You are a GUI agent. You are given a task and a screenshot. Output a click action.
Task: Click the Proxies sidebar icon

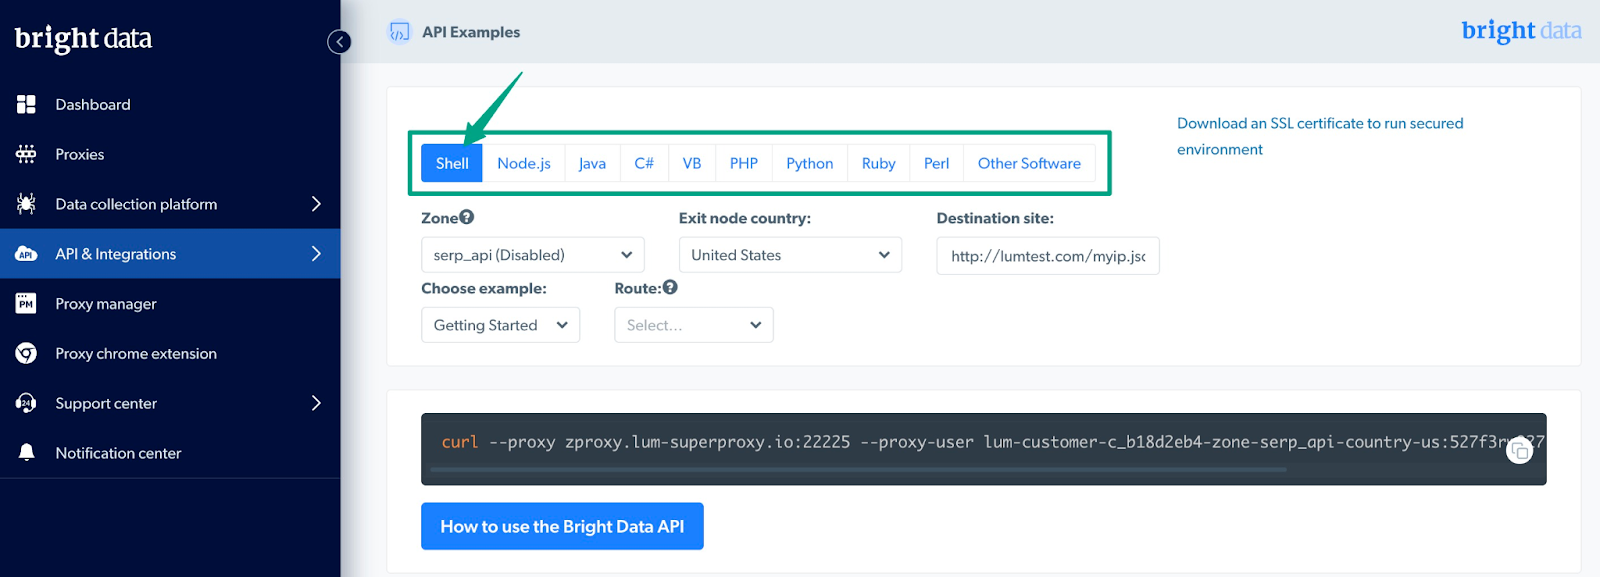pos(26,154)
